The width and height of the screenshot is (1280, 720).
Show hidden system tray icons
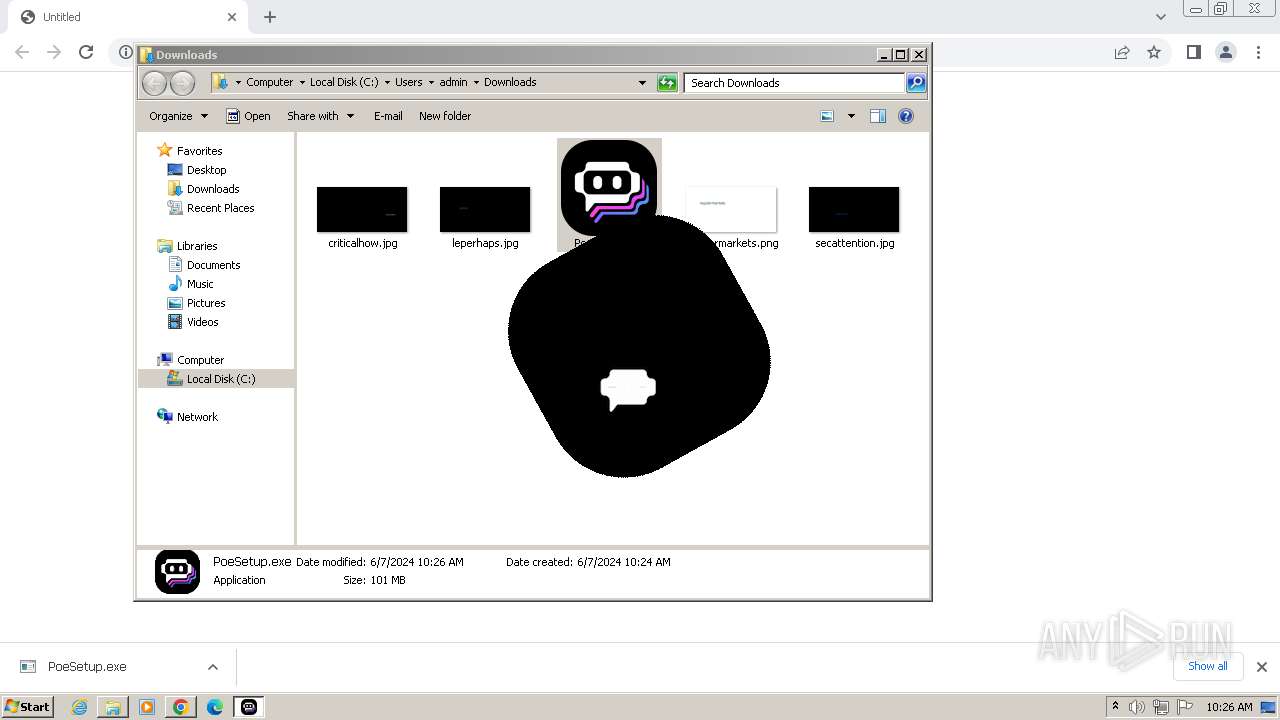tap(1115, 707)
